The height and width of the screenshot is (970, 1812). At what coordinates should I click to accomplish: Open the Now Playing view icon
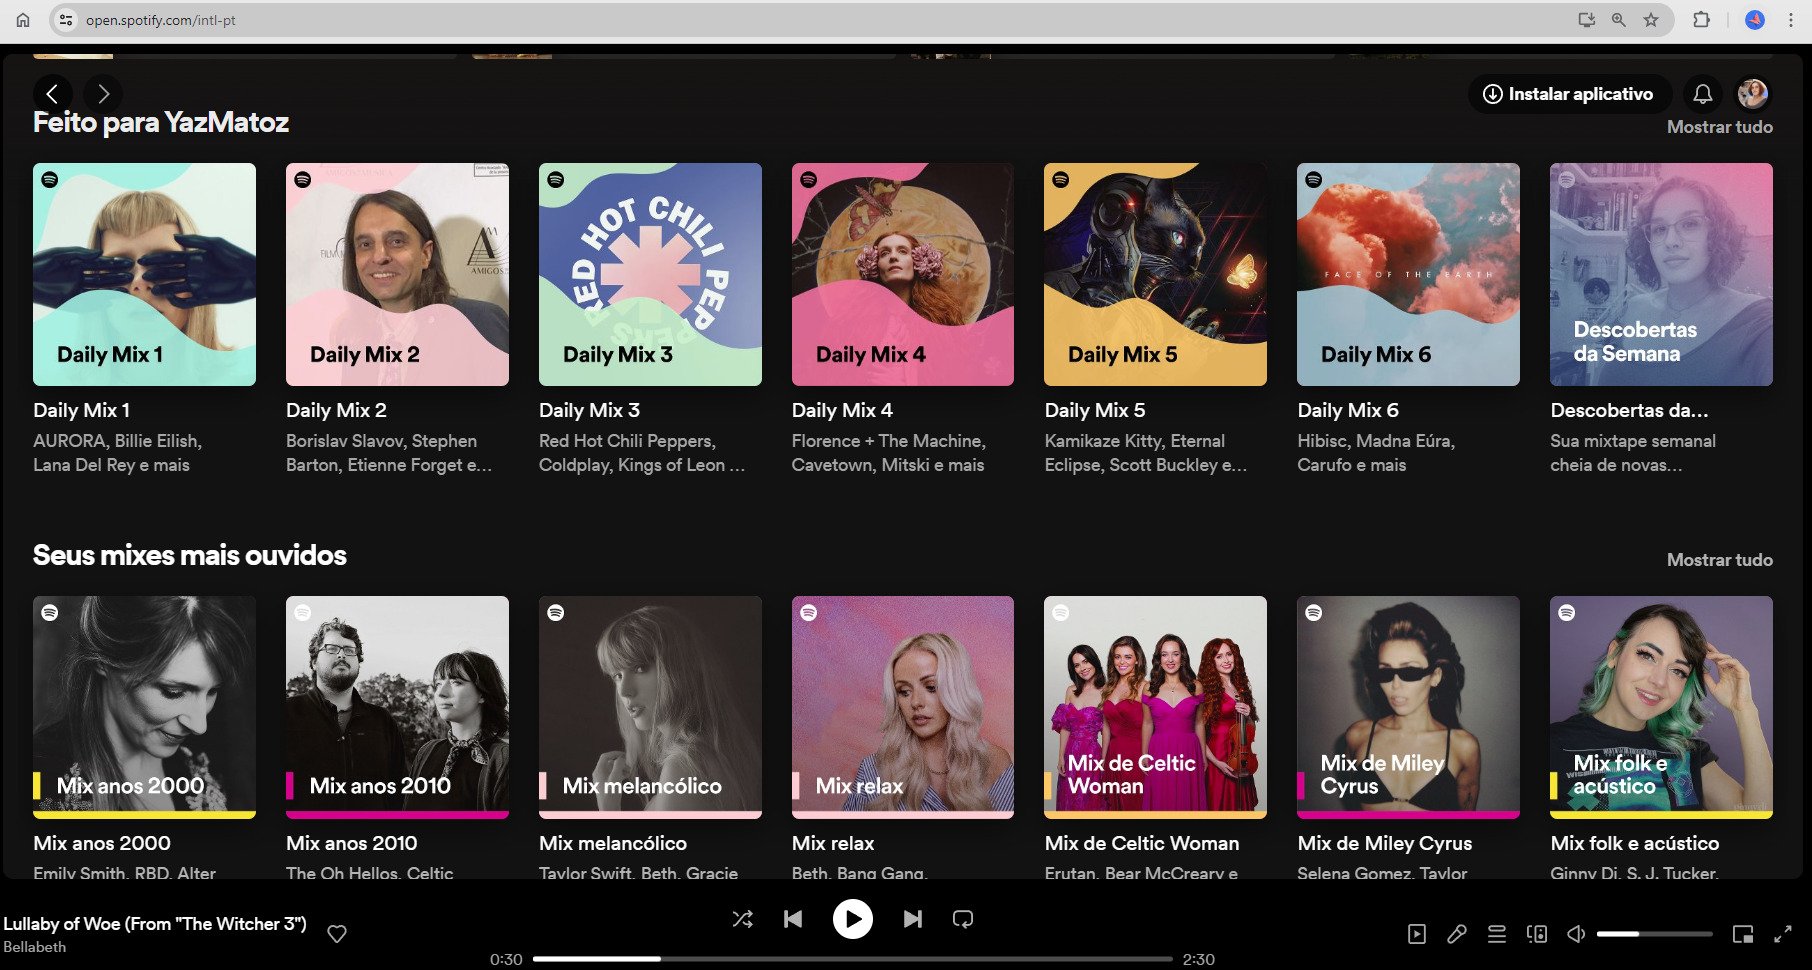pyautogui.click(x=1417, y=934)
